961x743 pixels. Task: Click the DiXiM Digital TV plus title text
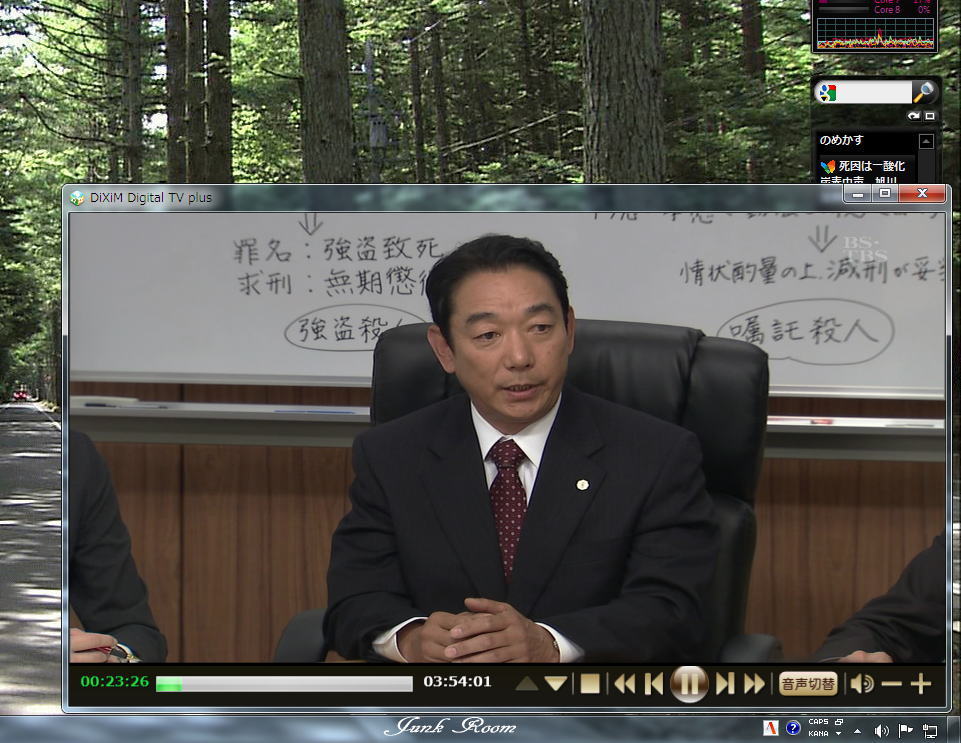coord(151,197)
